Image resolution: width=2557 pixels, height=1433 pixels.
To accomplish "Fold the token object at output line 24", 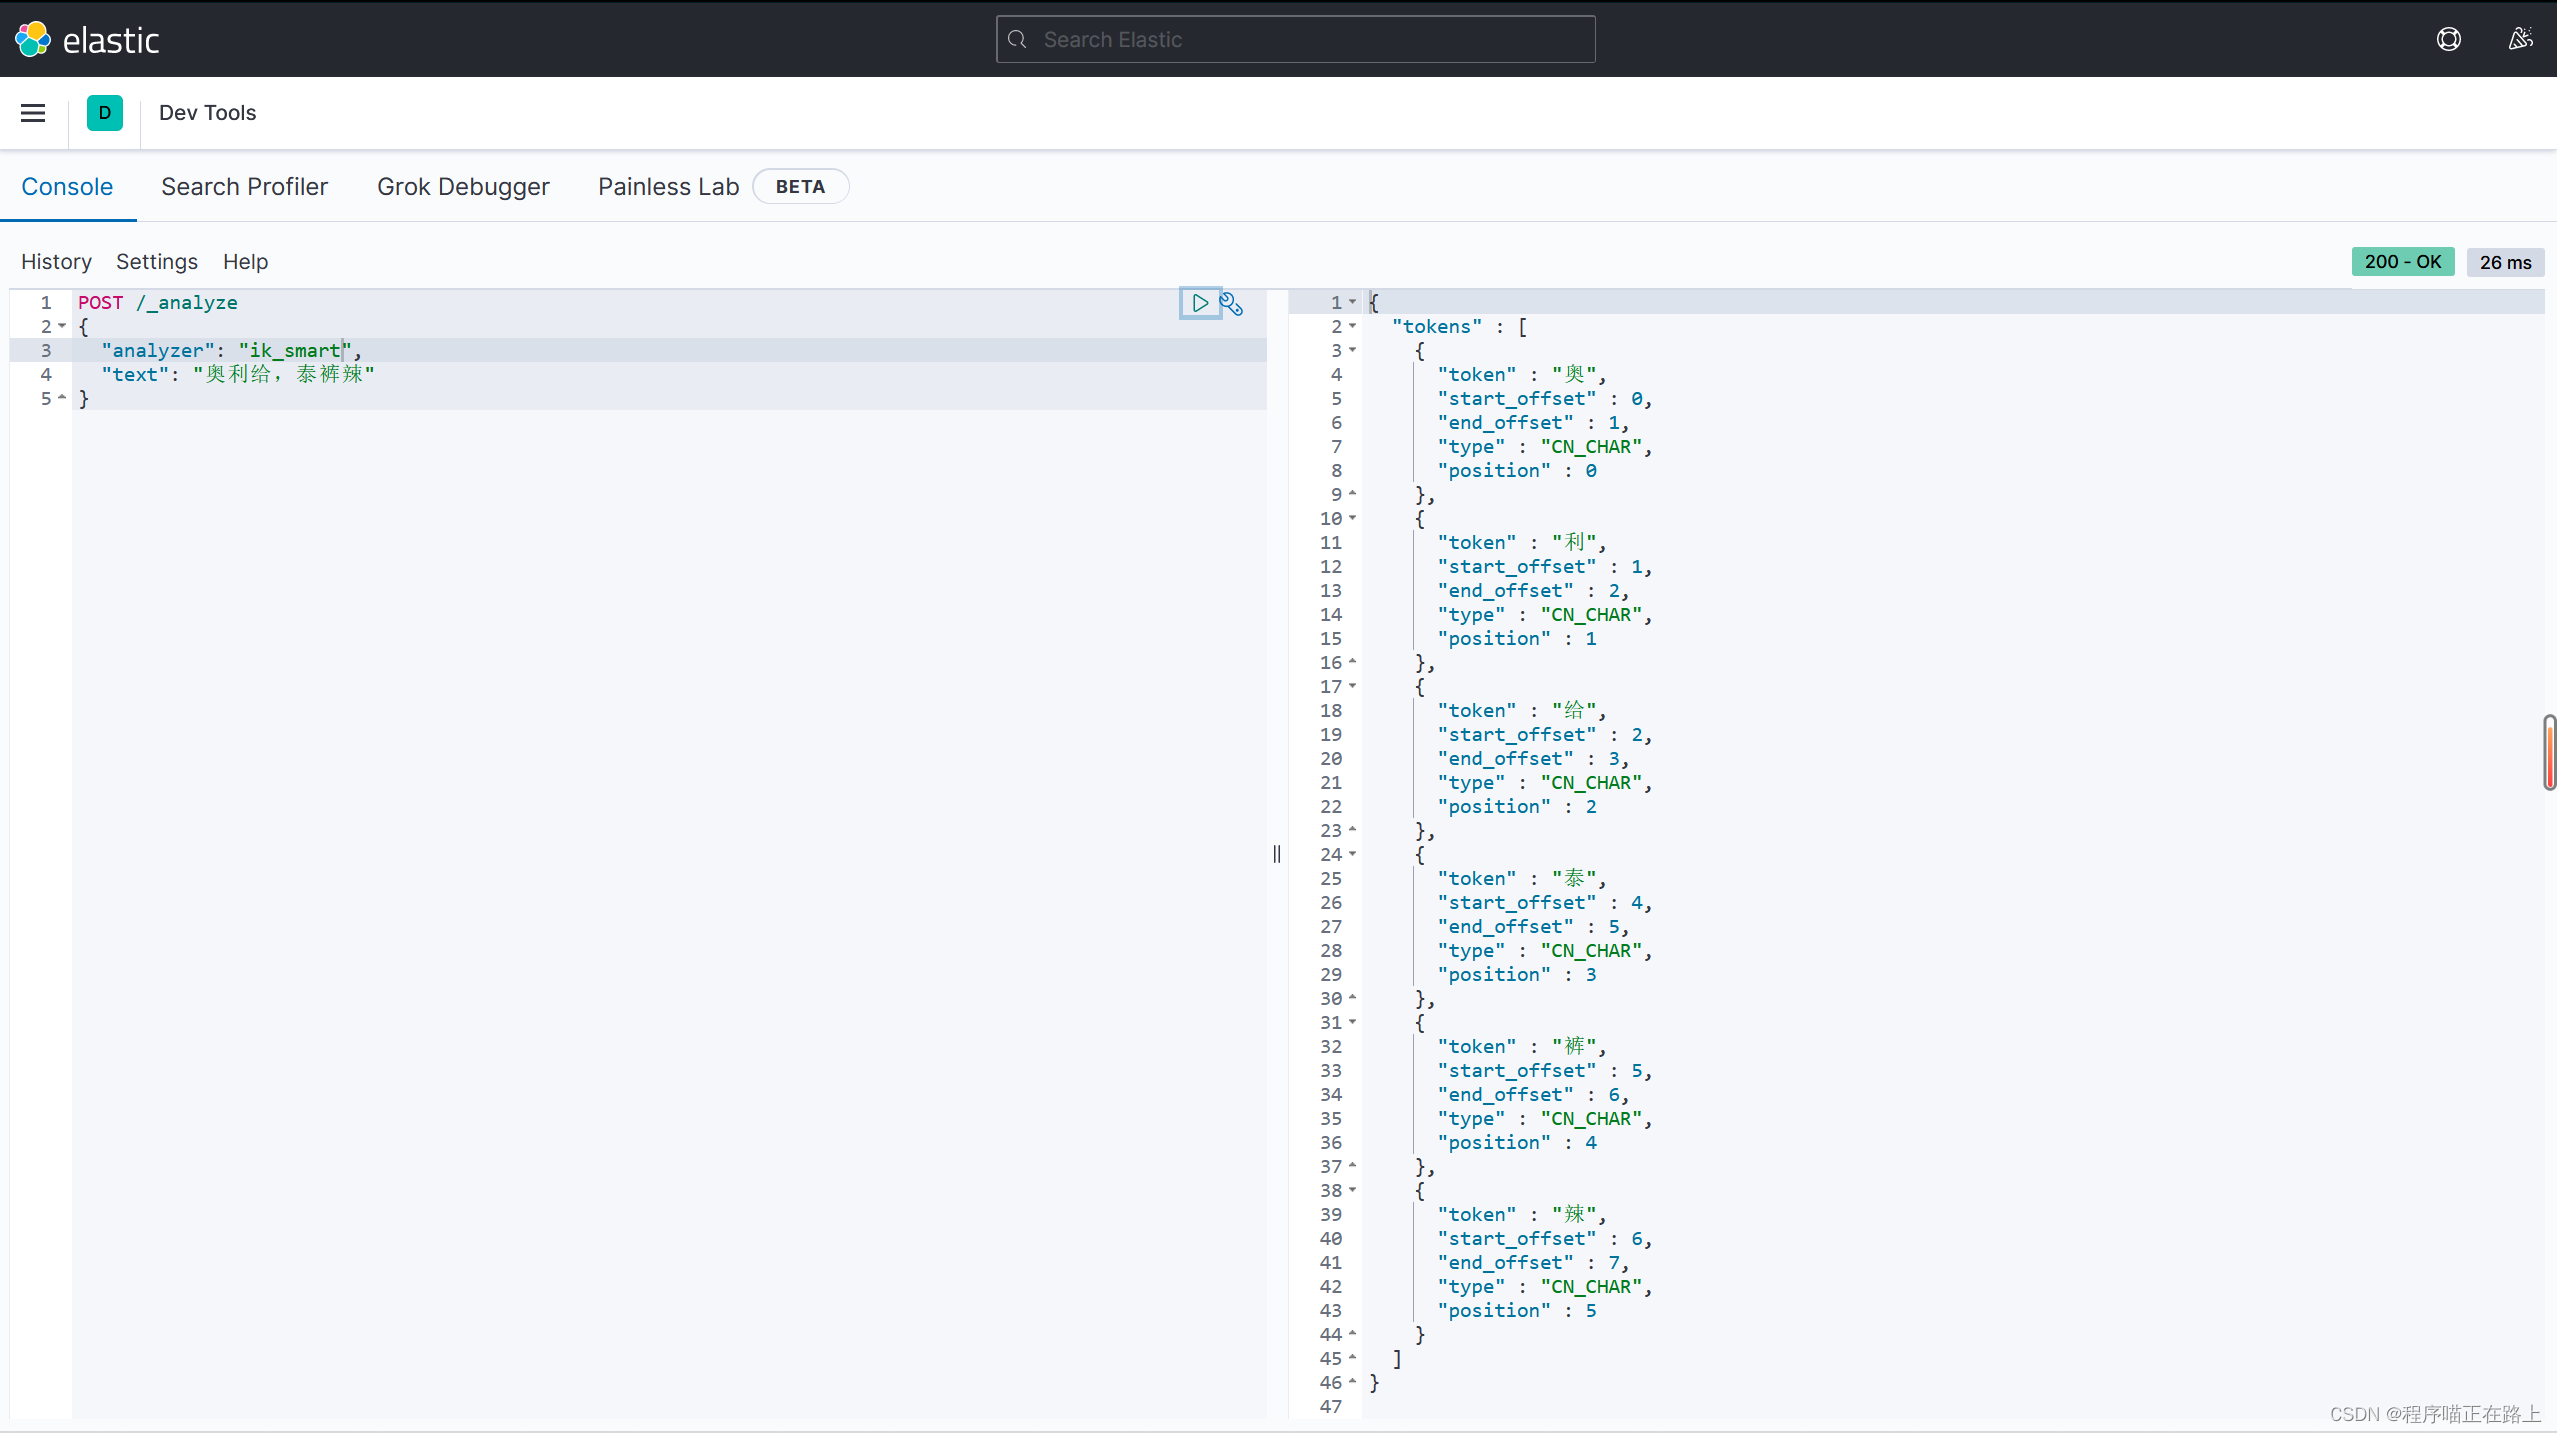I will (x=1352, y=854).
